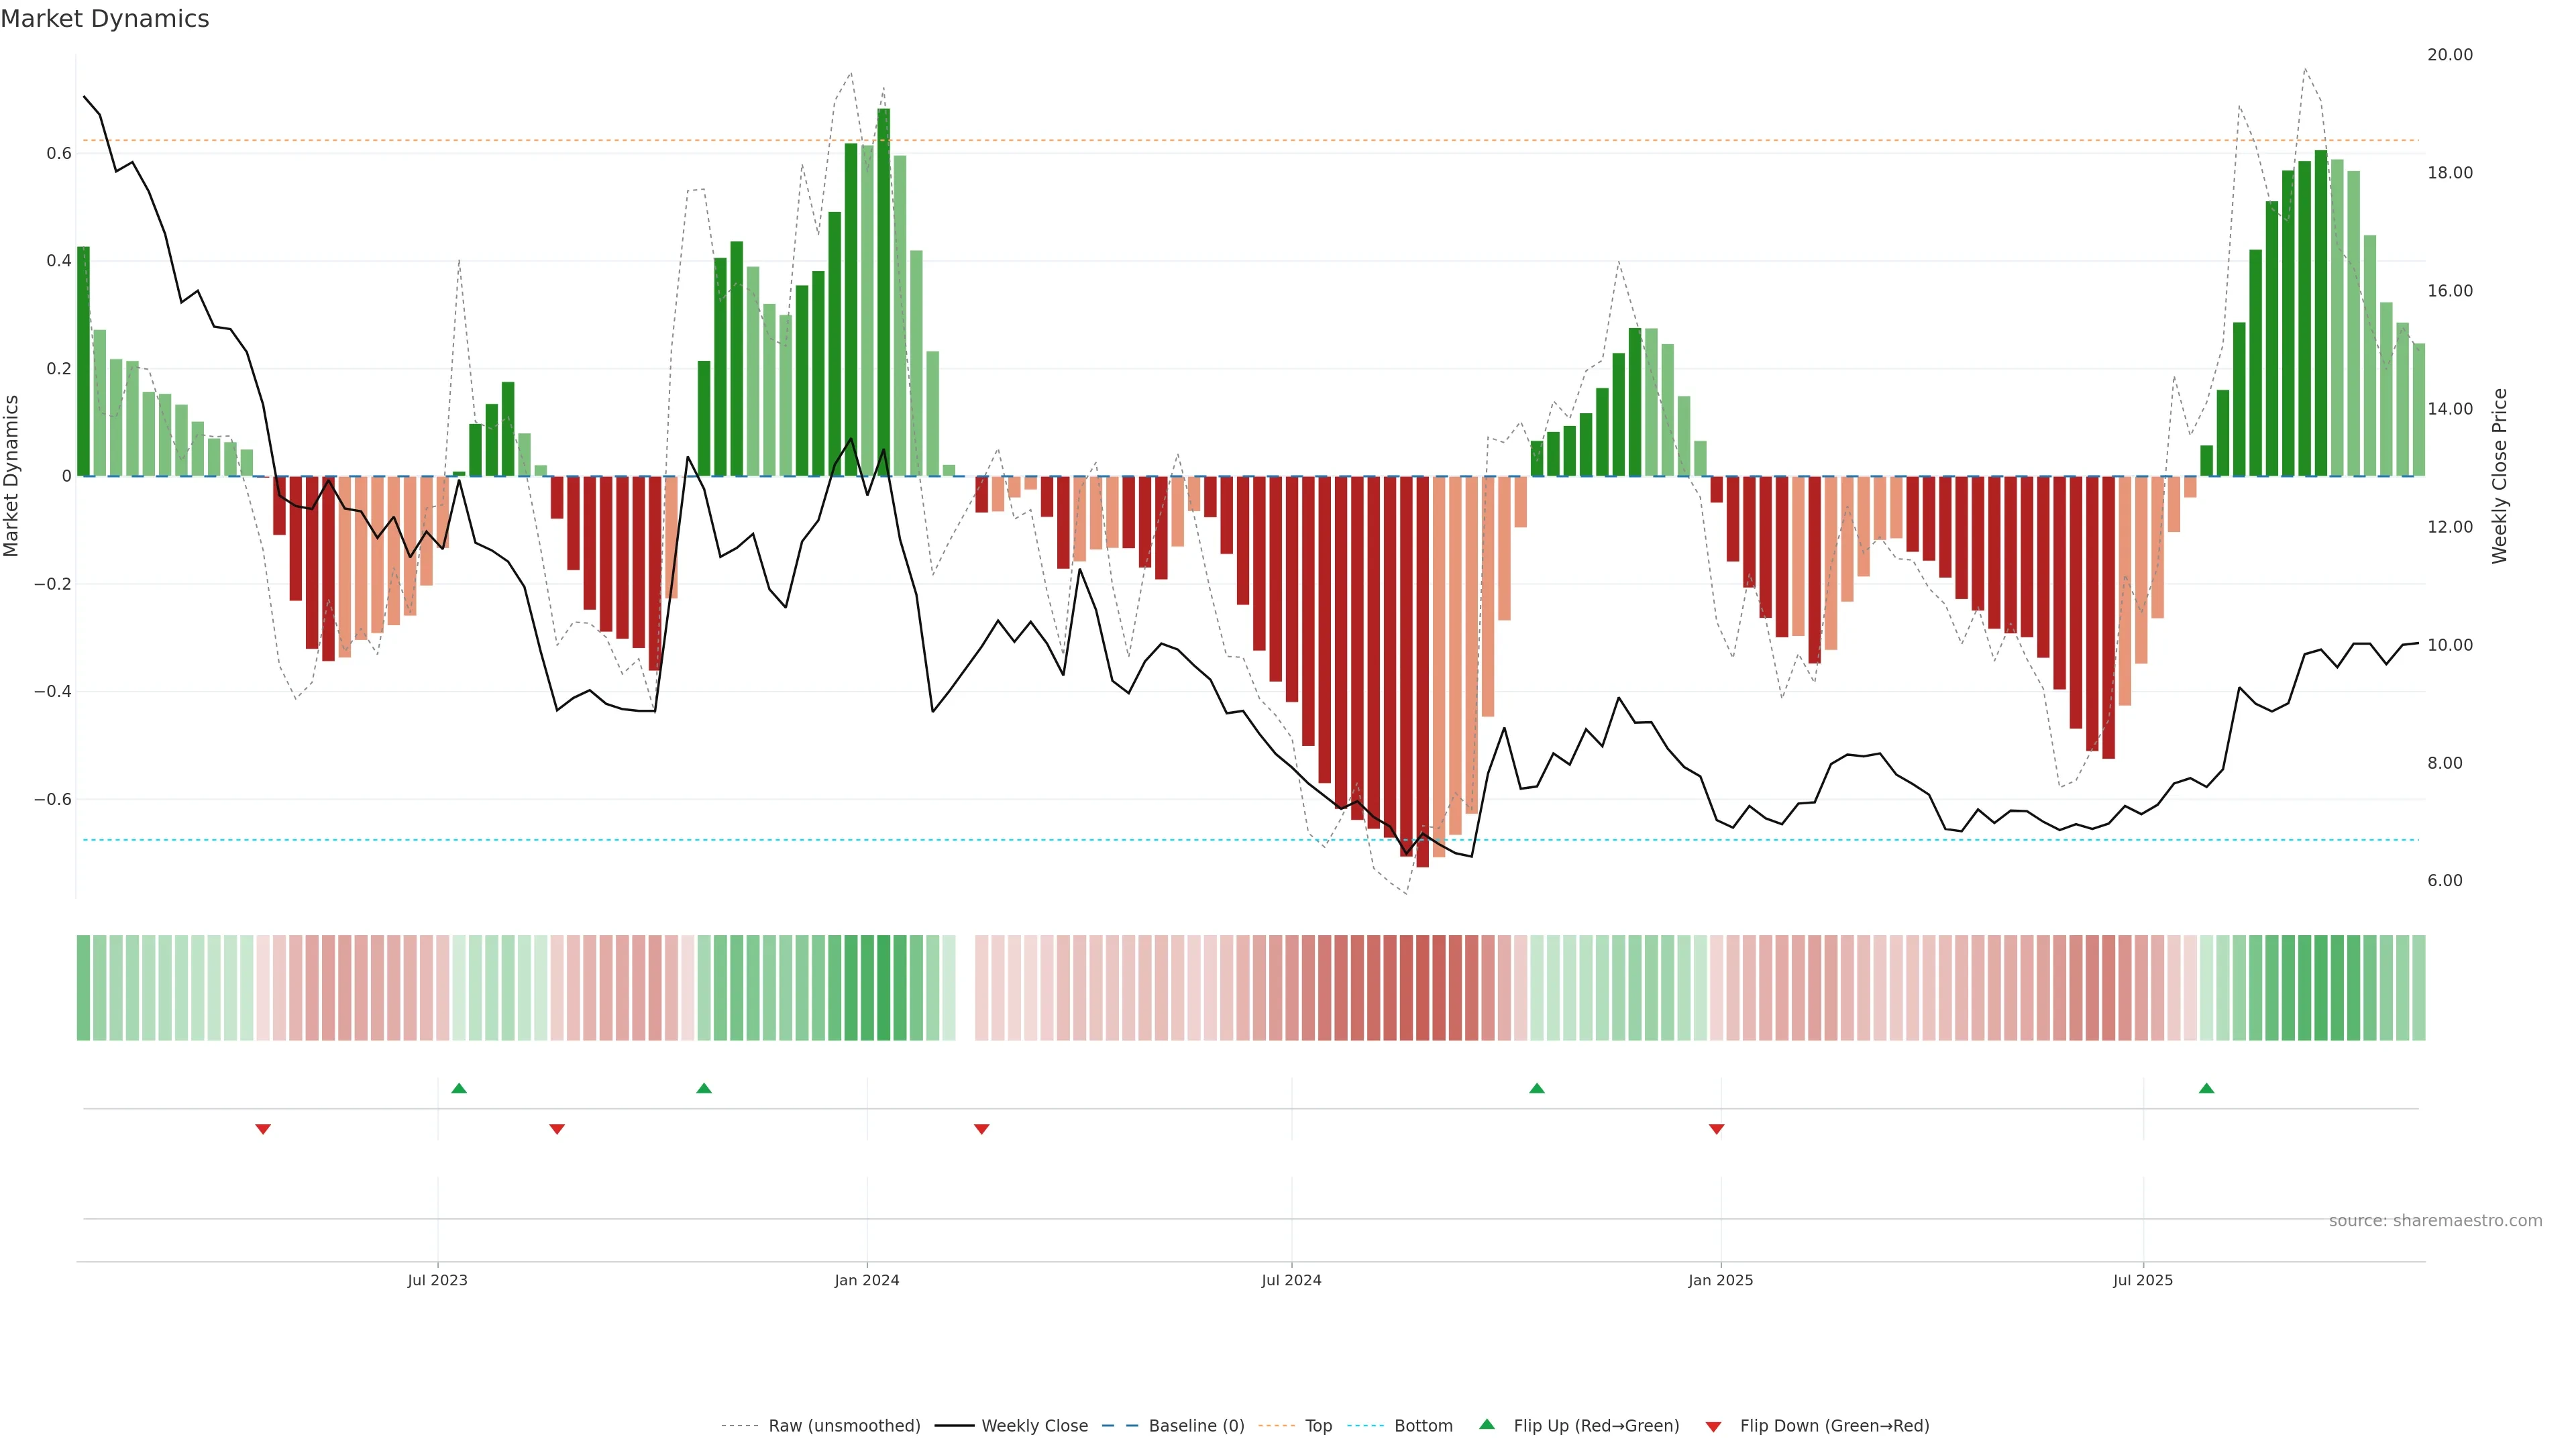The height and width of the screenshot is (1449, 2576).
Task: Click the Bottom legend label
Action: coord(1423,1426)
